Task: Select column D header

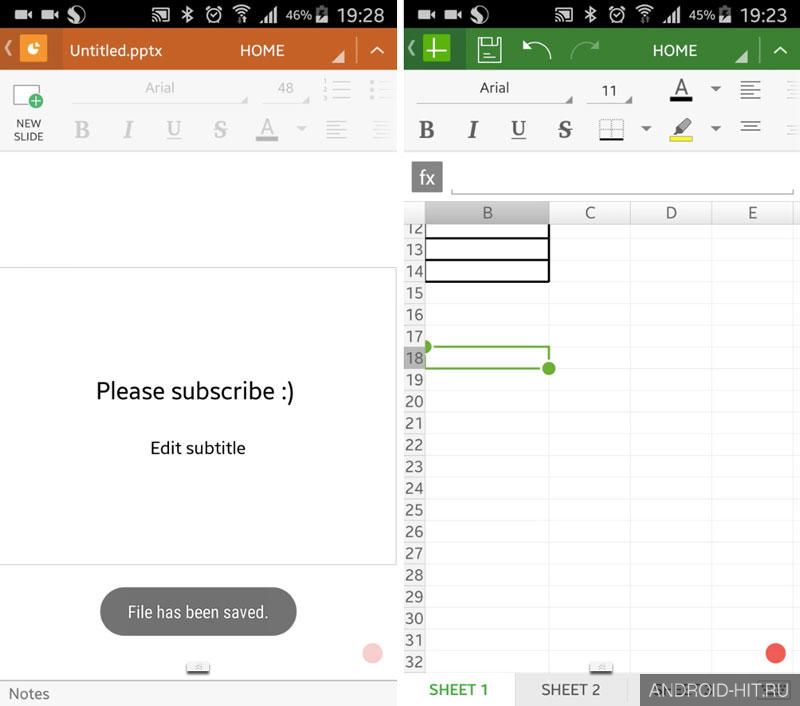Action: click(x=671, y=213)
